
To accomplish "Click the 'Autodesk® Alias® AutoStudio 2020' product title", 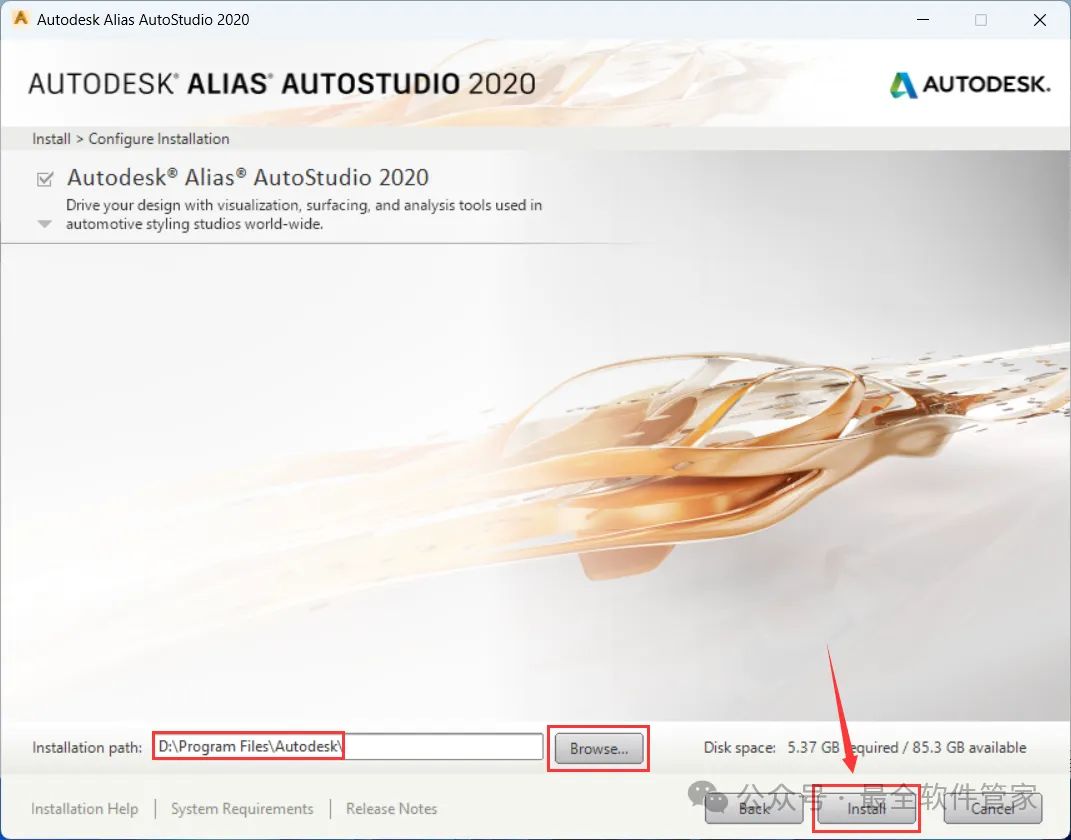I will 247,178.
